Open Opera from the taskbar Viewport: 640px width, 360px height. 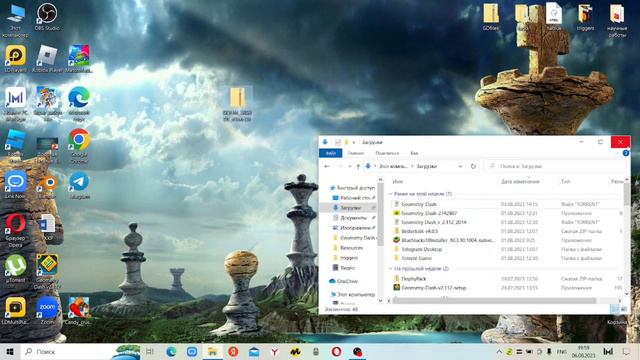pyautogui.click(x=337, y=351)
